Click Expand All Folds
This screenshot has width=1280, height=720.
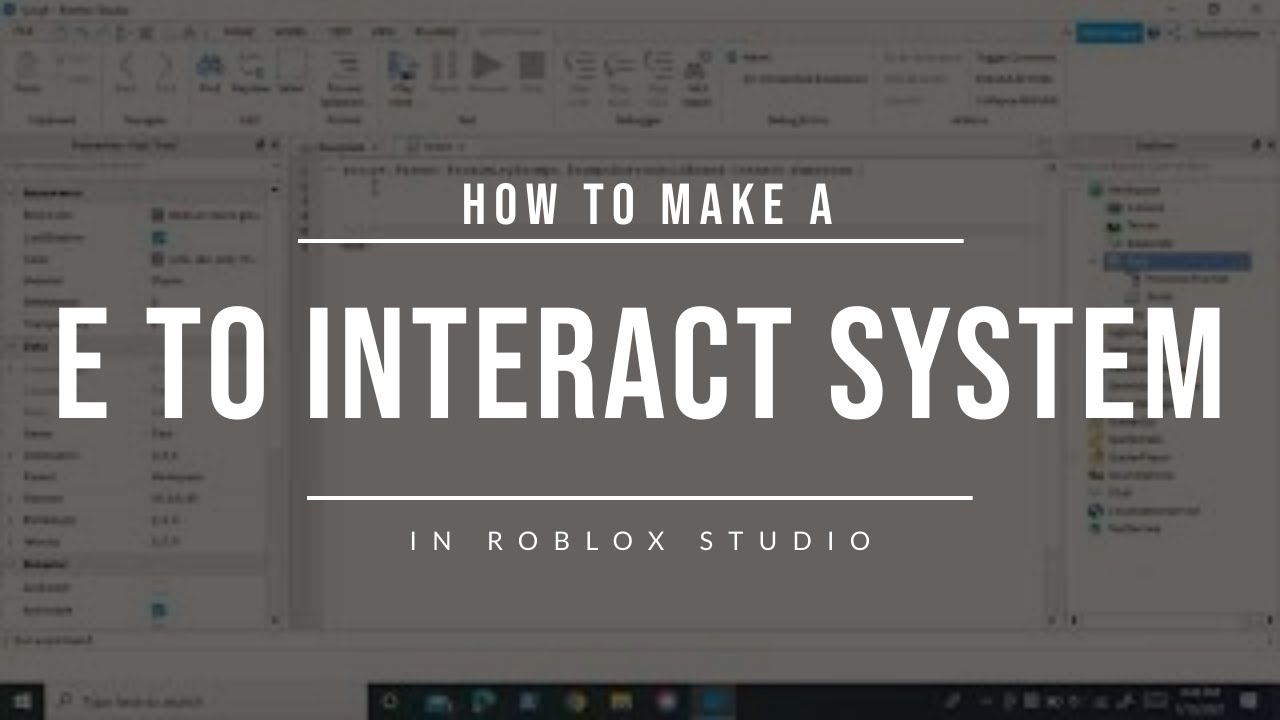pyautogui.click(x=1016, y=79)
